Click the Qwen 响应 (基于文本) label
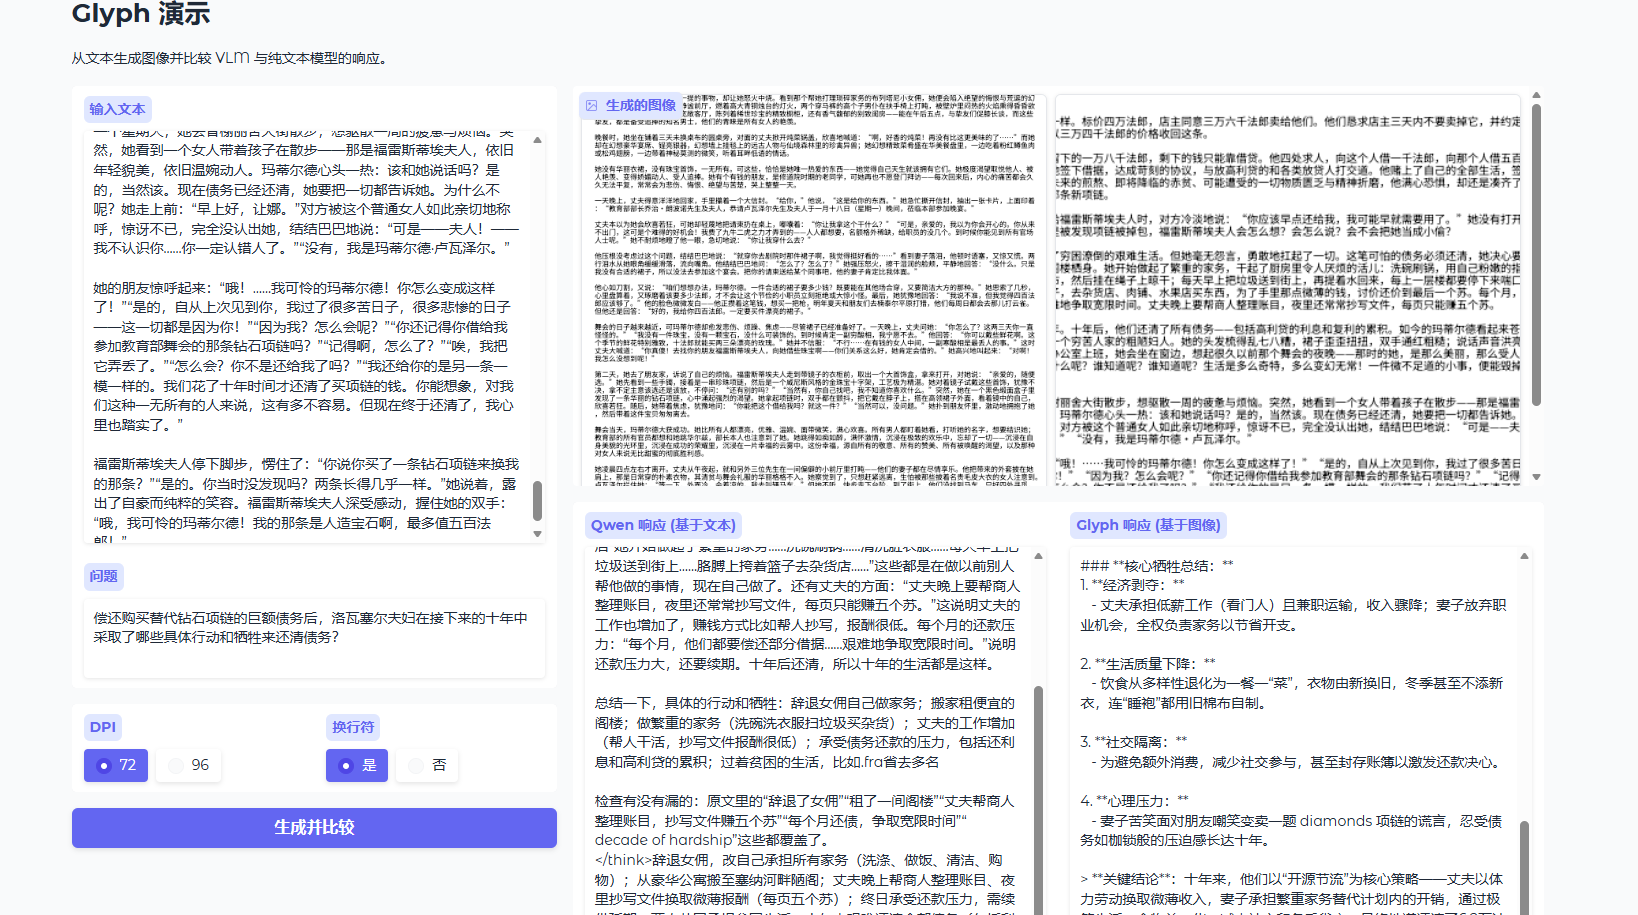The height and width of the screenshot is (915, 1638). tap(663, 525)
